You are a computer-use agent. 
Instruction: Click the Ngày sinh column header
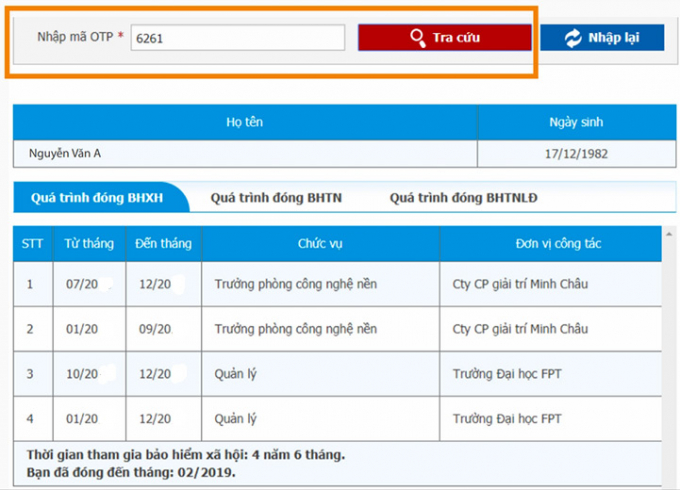pyautogui.click(x=575, y=122)
